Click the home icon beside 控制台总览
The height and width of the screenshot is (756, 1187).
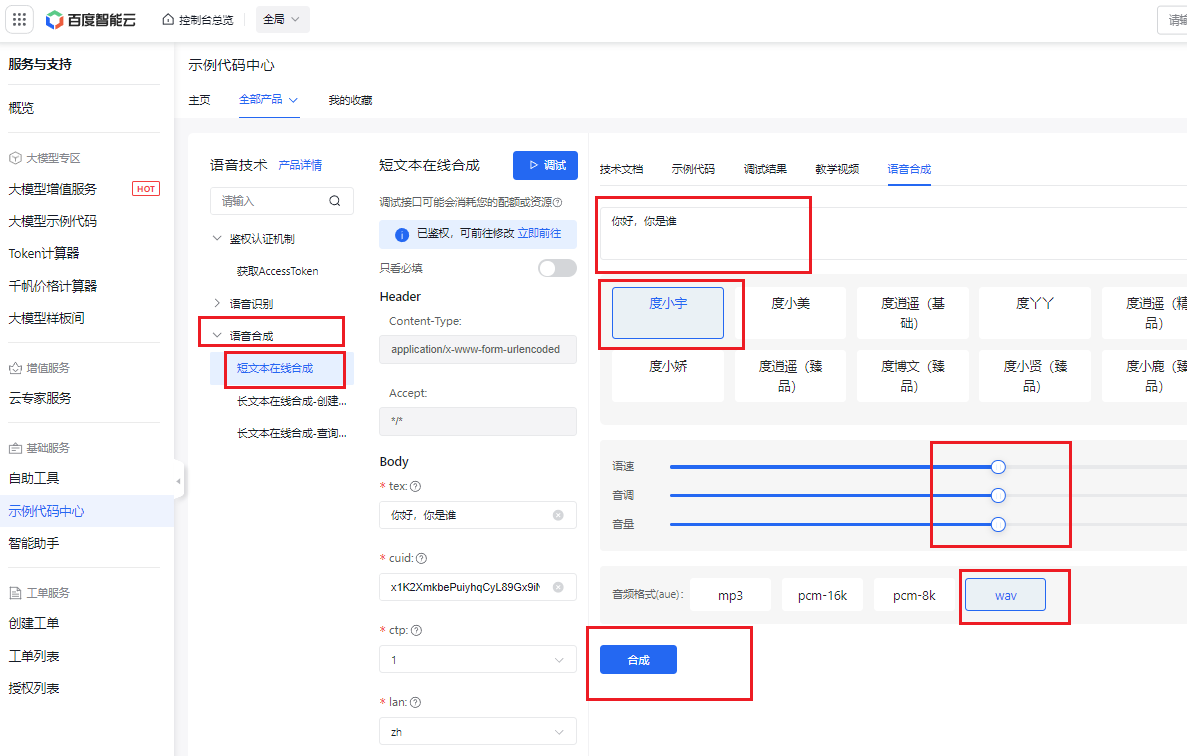coord(168,20)
